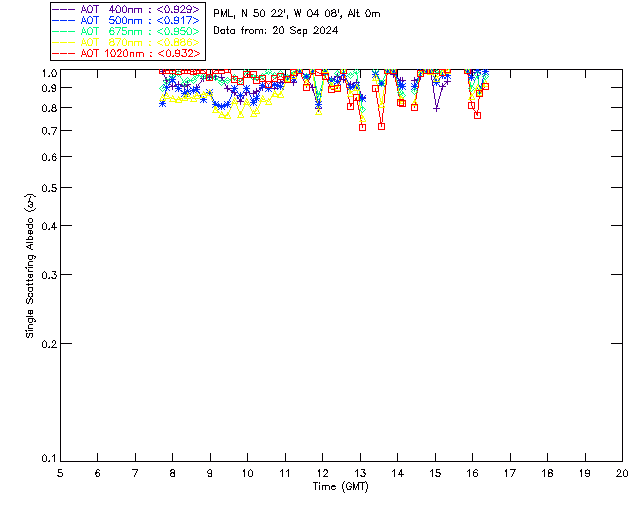Click the red dashed line swatch in legend

click(64, 53)
